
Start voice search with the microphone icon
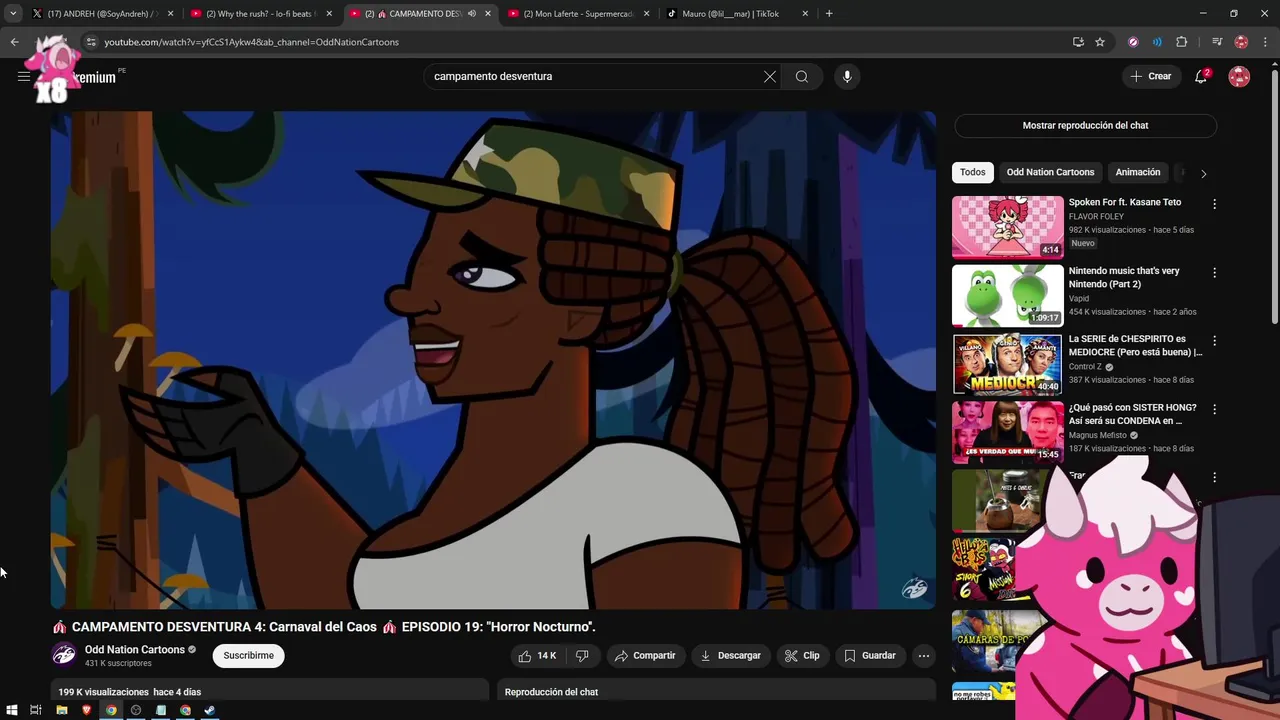[x=847, y=76]
